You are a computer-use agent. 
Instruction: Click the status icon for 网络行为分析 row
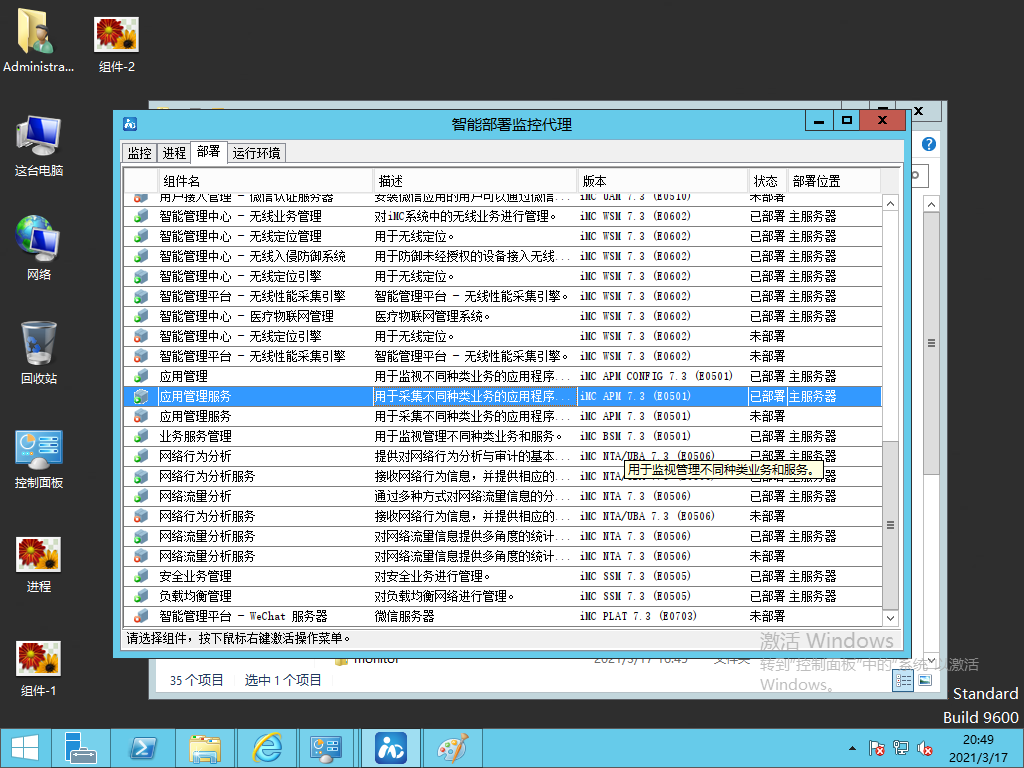140,456
